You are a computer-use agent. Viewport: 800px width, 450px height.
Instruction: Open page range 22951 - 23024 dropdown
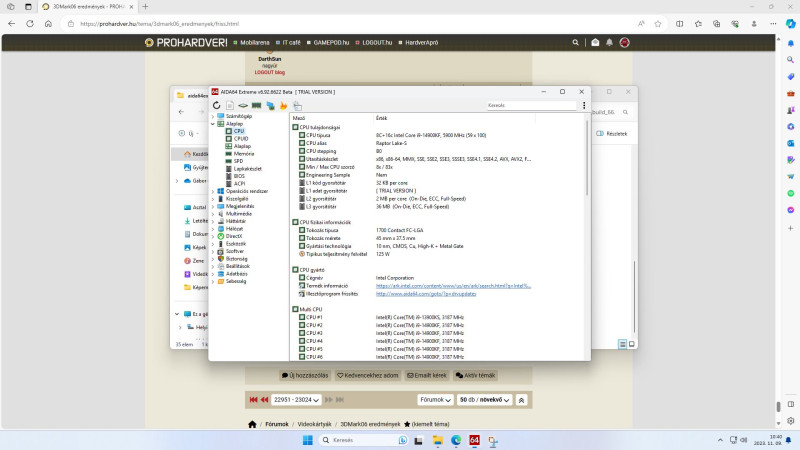pos(296,400)
